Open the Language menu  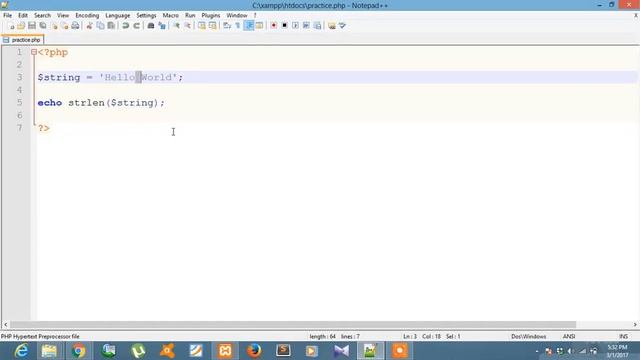(118, 15)
